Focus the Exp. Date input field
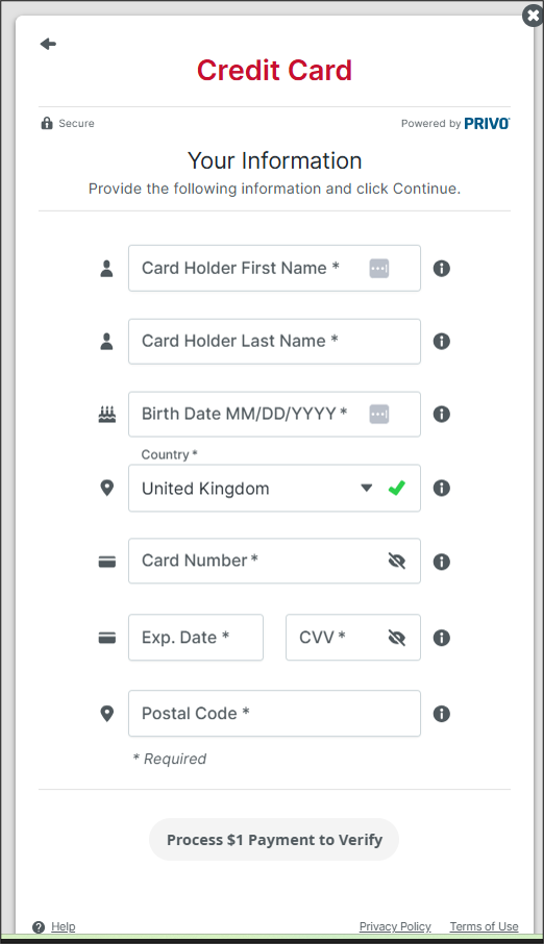 (x=196, y=638)
